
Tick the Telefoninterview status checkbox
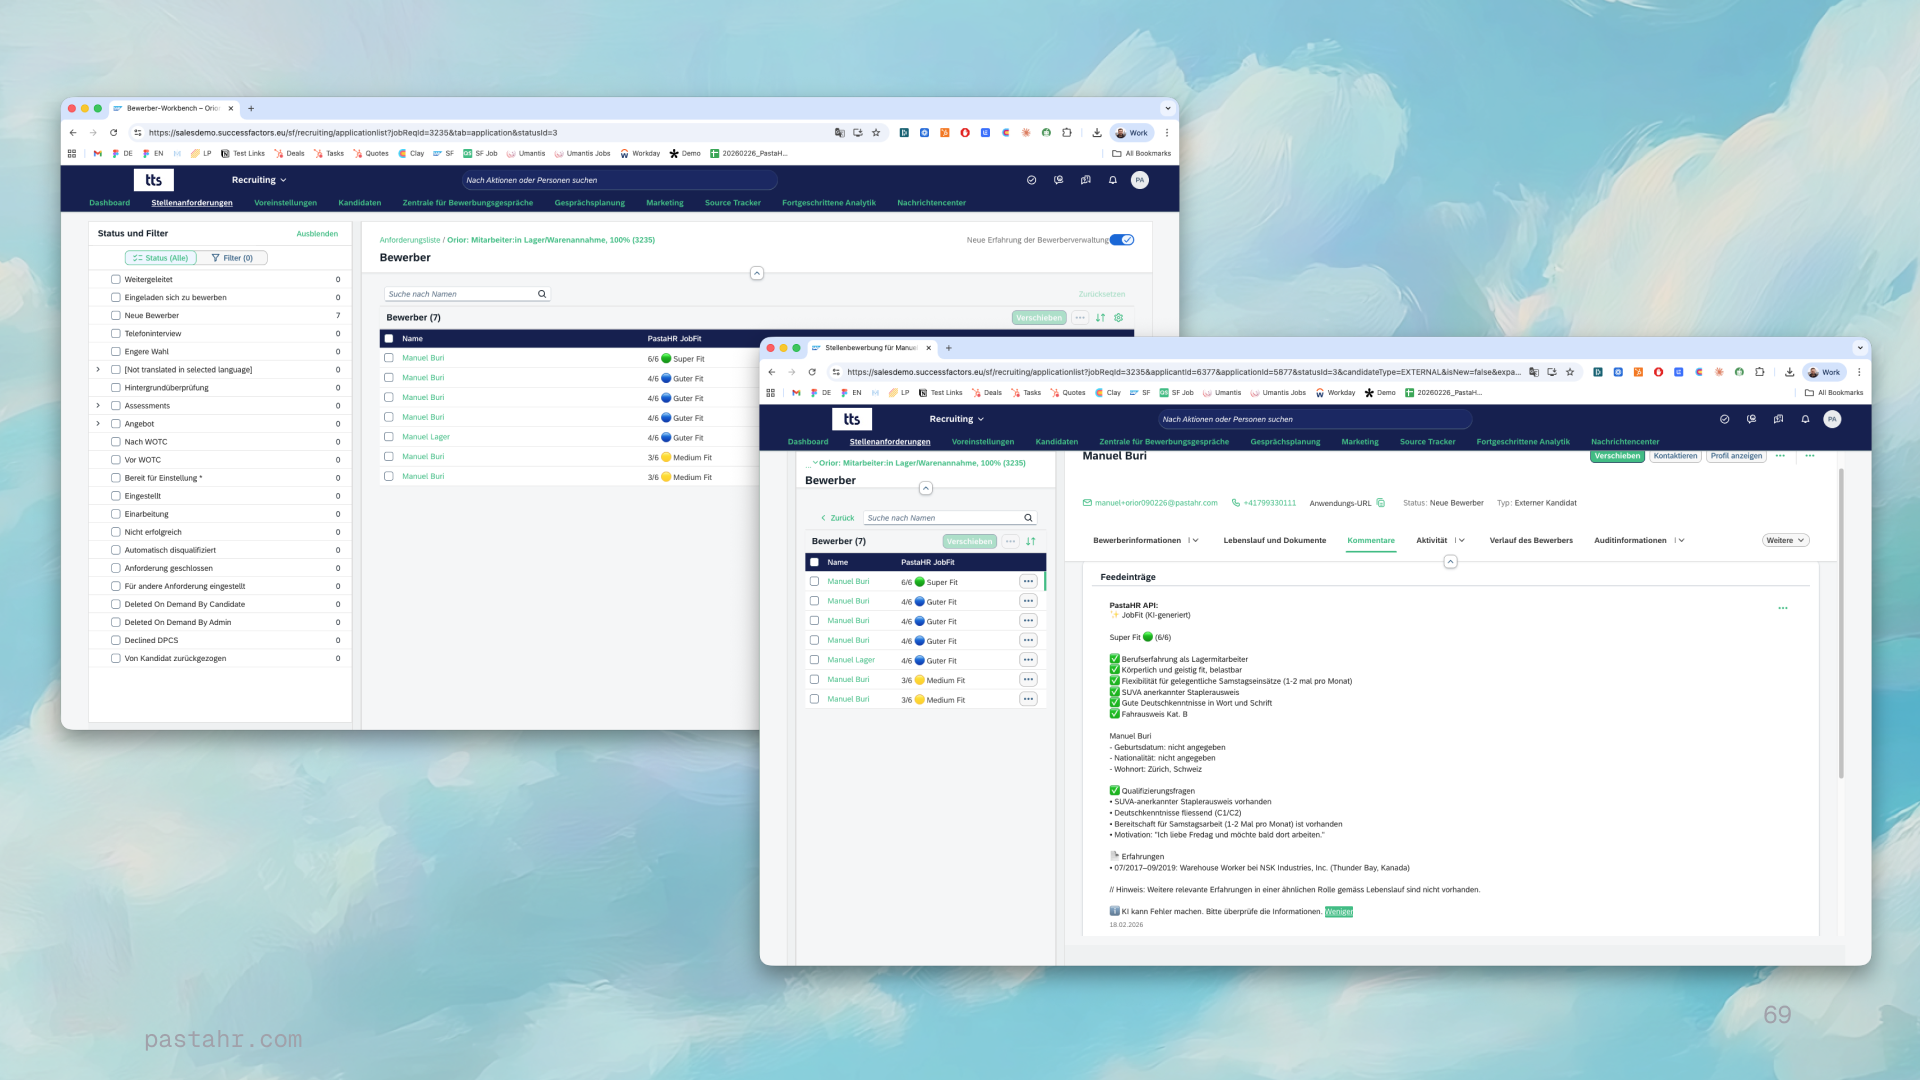pos(116,334)
